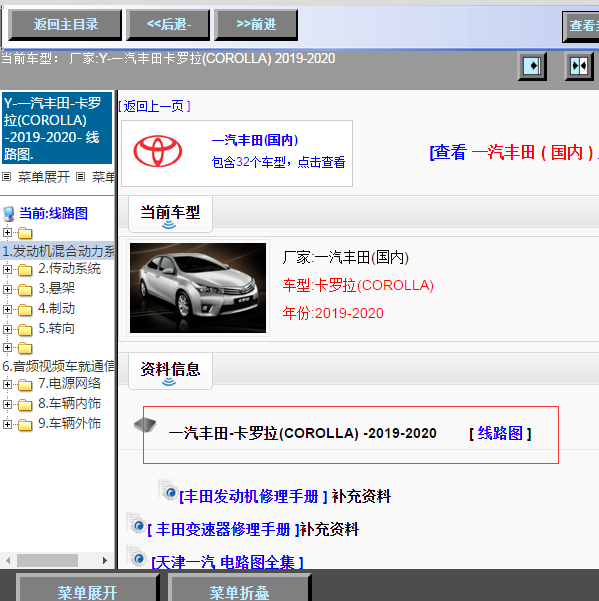
Task: Open the [线路图] link
Action: (500, 434)
